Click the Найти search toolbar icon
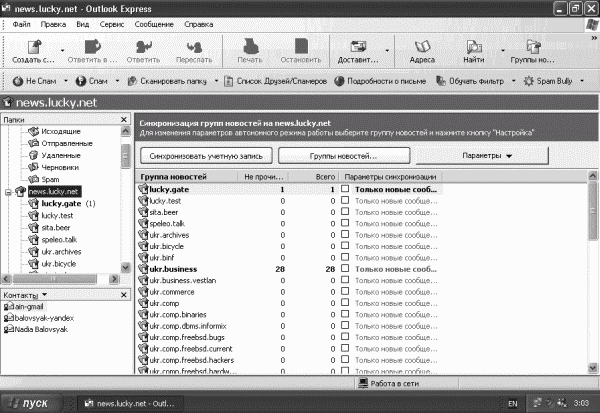This screenshot has width=600, height=413. tap(474, 47)
